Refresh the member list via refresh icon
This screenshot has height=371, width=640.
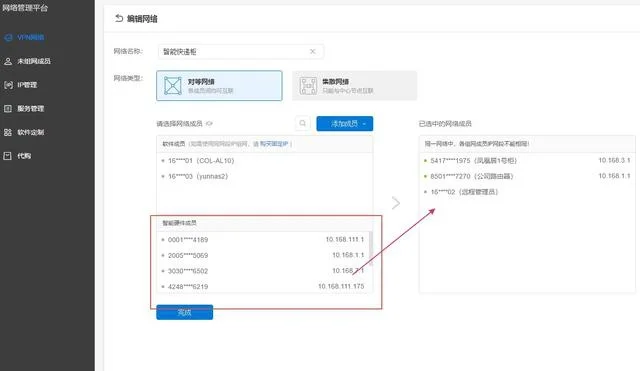[x=209, y=124]
